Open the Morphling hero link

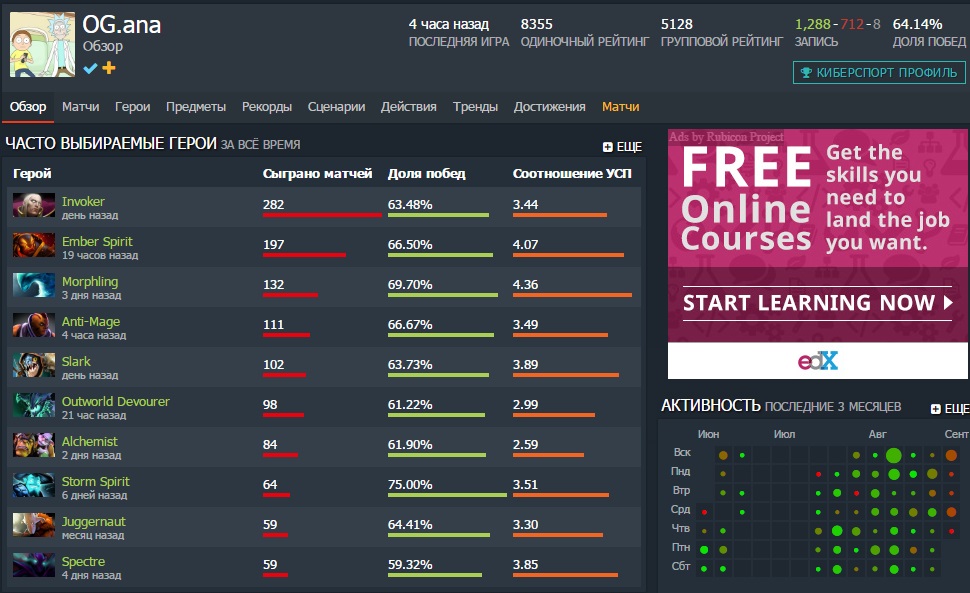coord(90,282)
